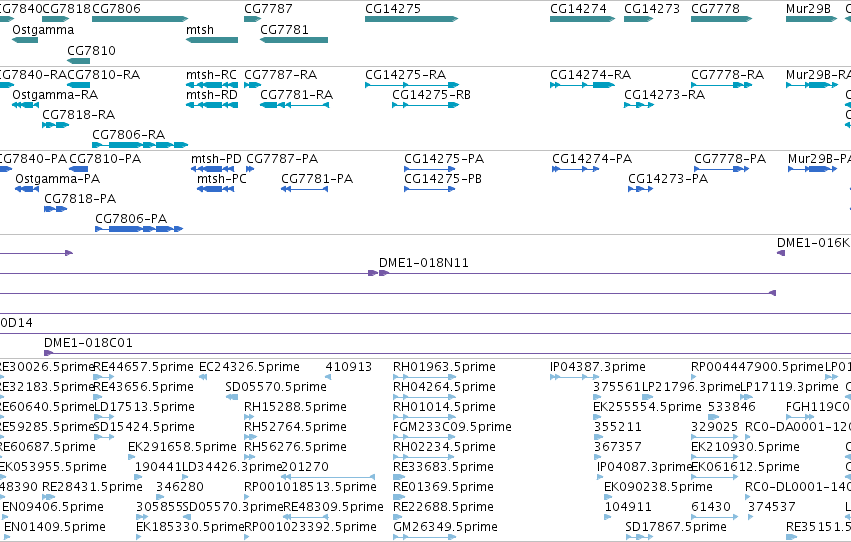851x542 pixels.
Task: Open the CG14275-PB protein label
Action: coord(443,179)
